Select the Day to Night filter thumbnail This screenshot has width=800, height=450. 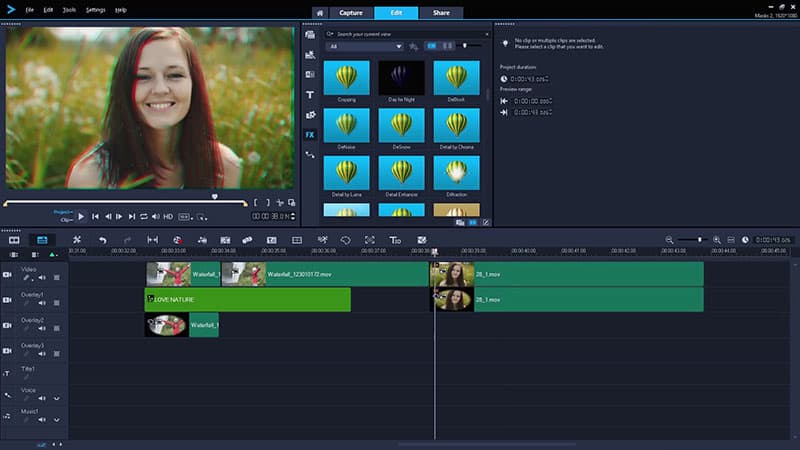(402, 78)
